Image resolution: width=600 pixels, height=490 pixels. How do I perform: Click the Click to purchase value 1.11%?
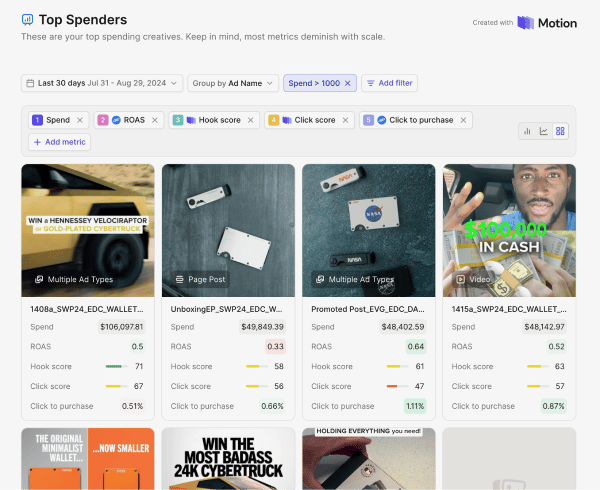(415, 406)
